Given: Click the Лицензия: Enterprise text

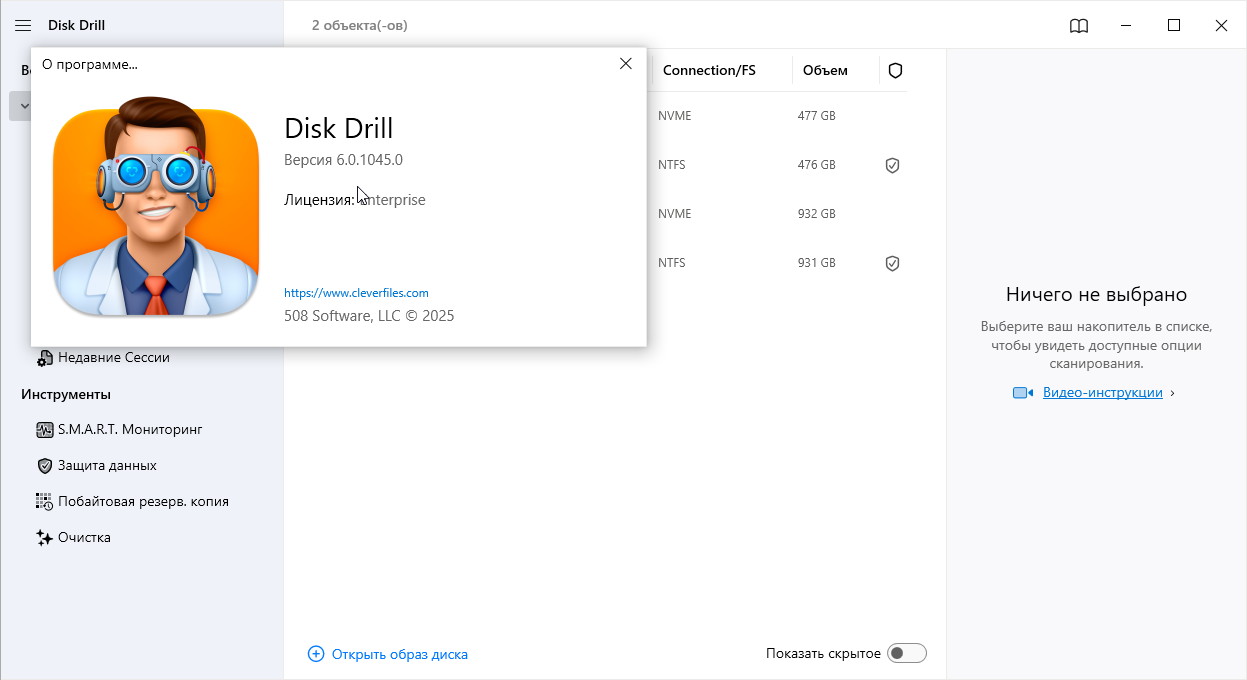Looking at the screenshot, I should point(355,200).
